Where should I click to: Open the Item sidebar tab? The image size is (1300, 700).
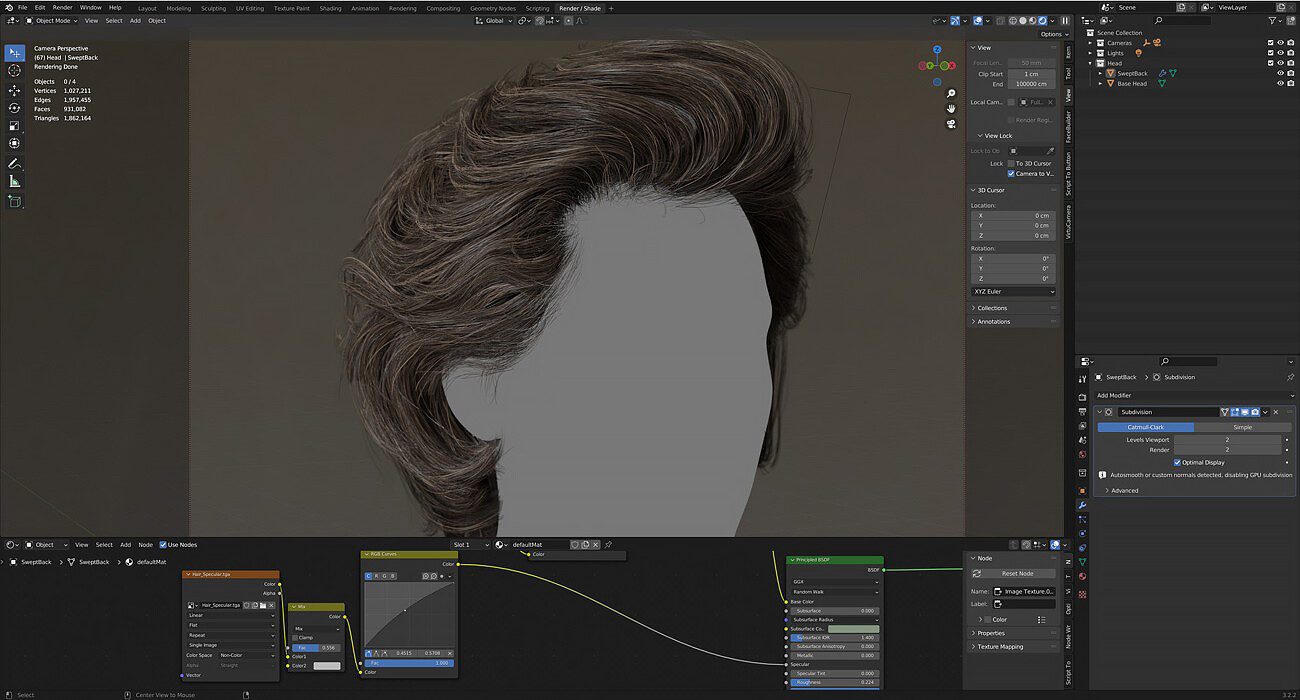coord(1068,52)
